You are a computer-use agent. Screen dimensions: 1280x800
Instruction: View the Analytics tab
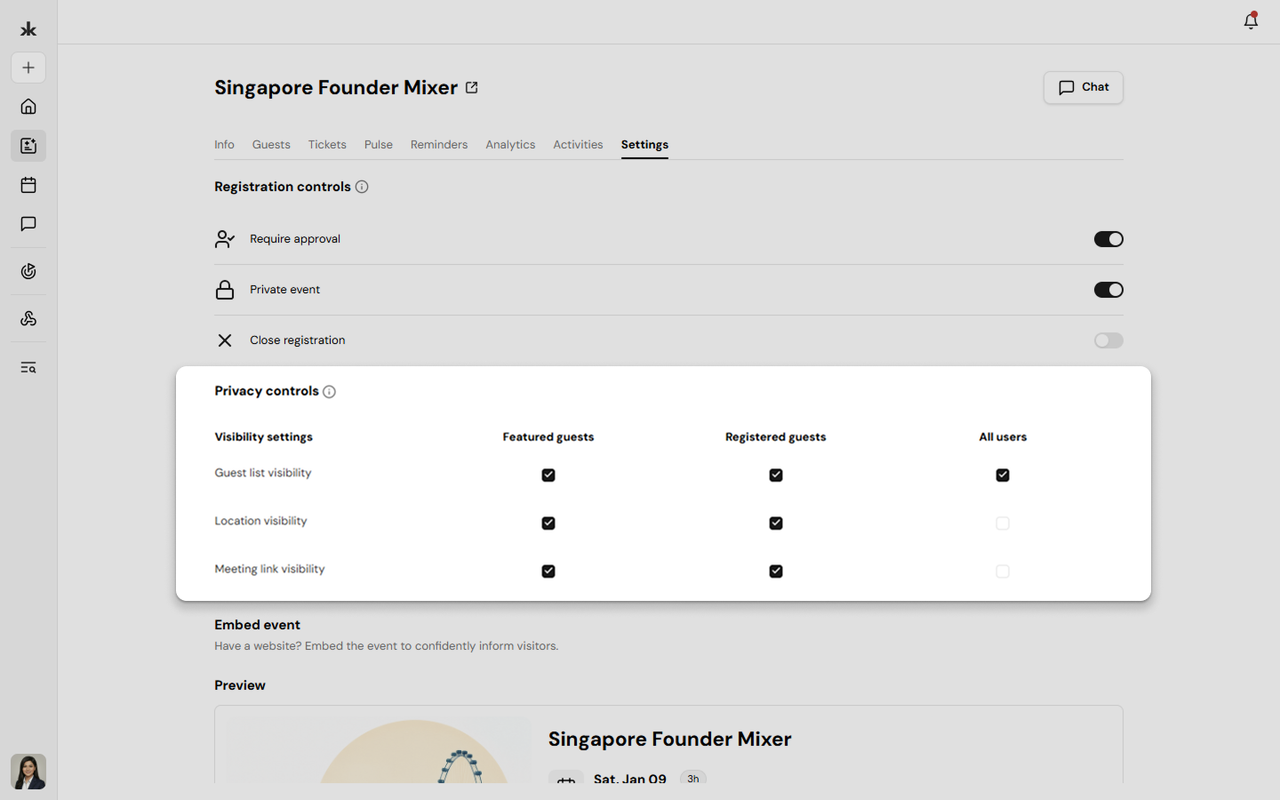510,145
